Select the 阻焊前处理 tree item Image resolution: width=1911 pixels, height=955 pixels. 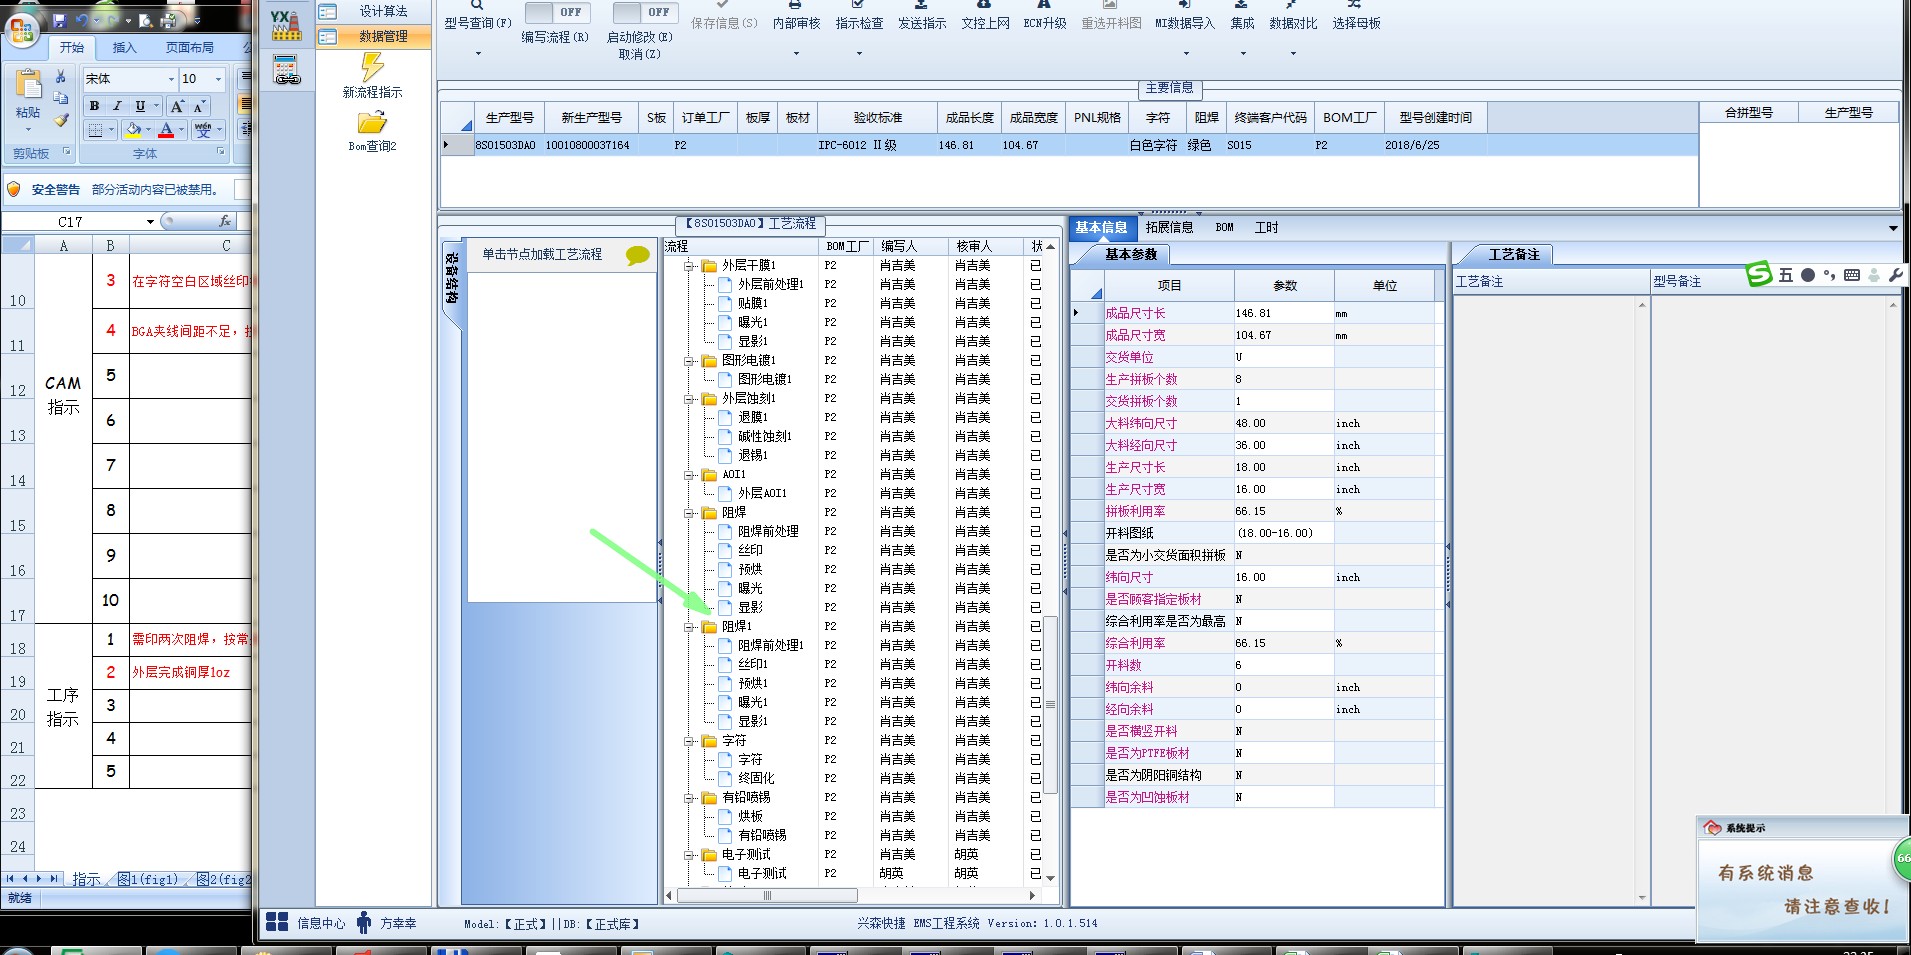pyautogui.click(x=768, y=532)
